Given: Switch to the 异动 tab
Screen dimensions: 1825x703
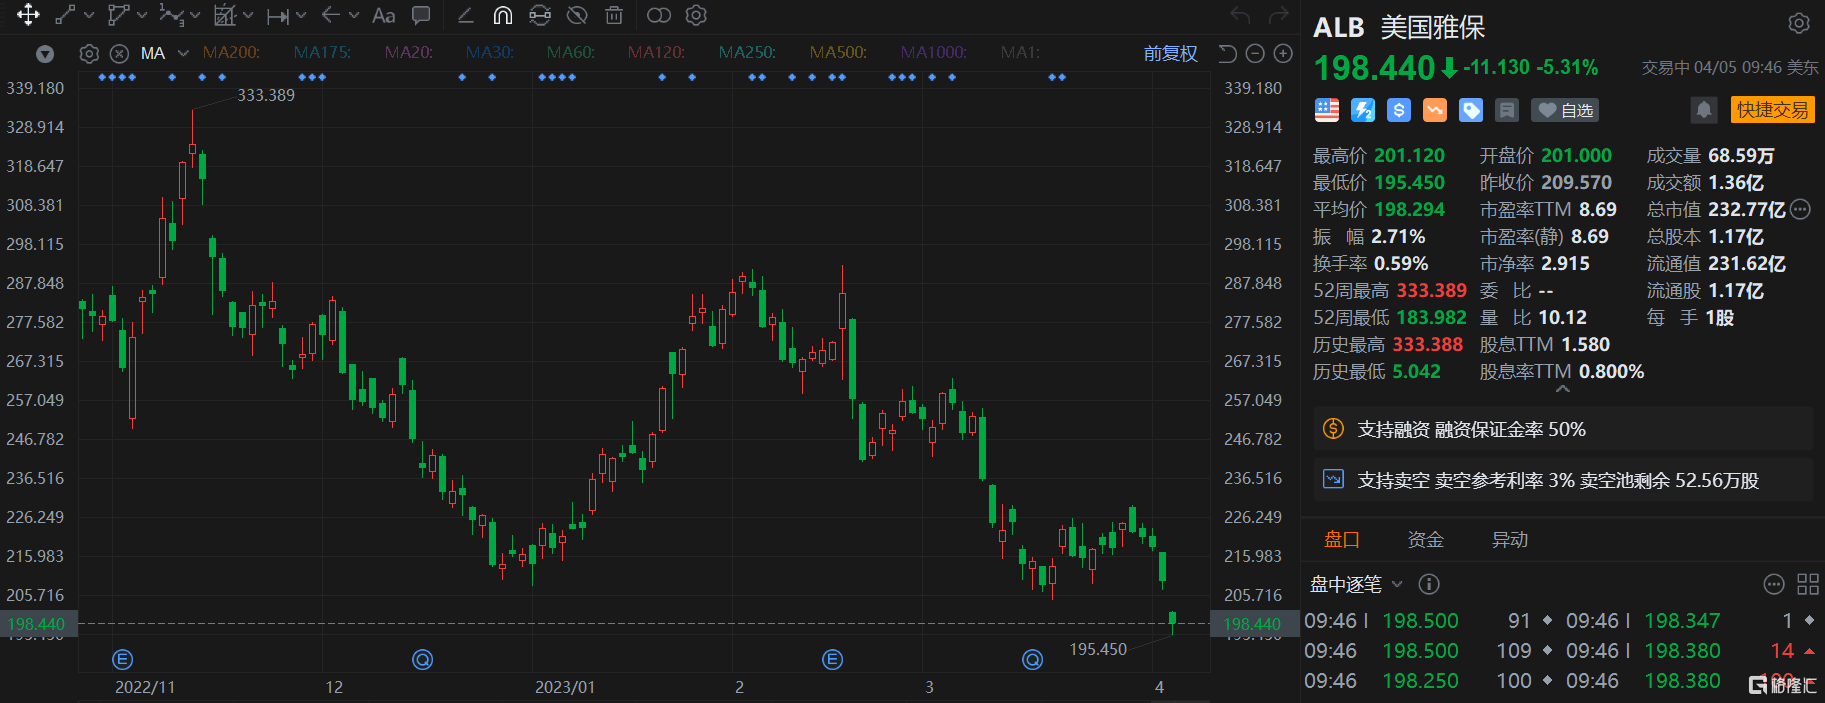Looking at the screenshot, I should click(x=1510, y=540).
